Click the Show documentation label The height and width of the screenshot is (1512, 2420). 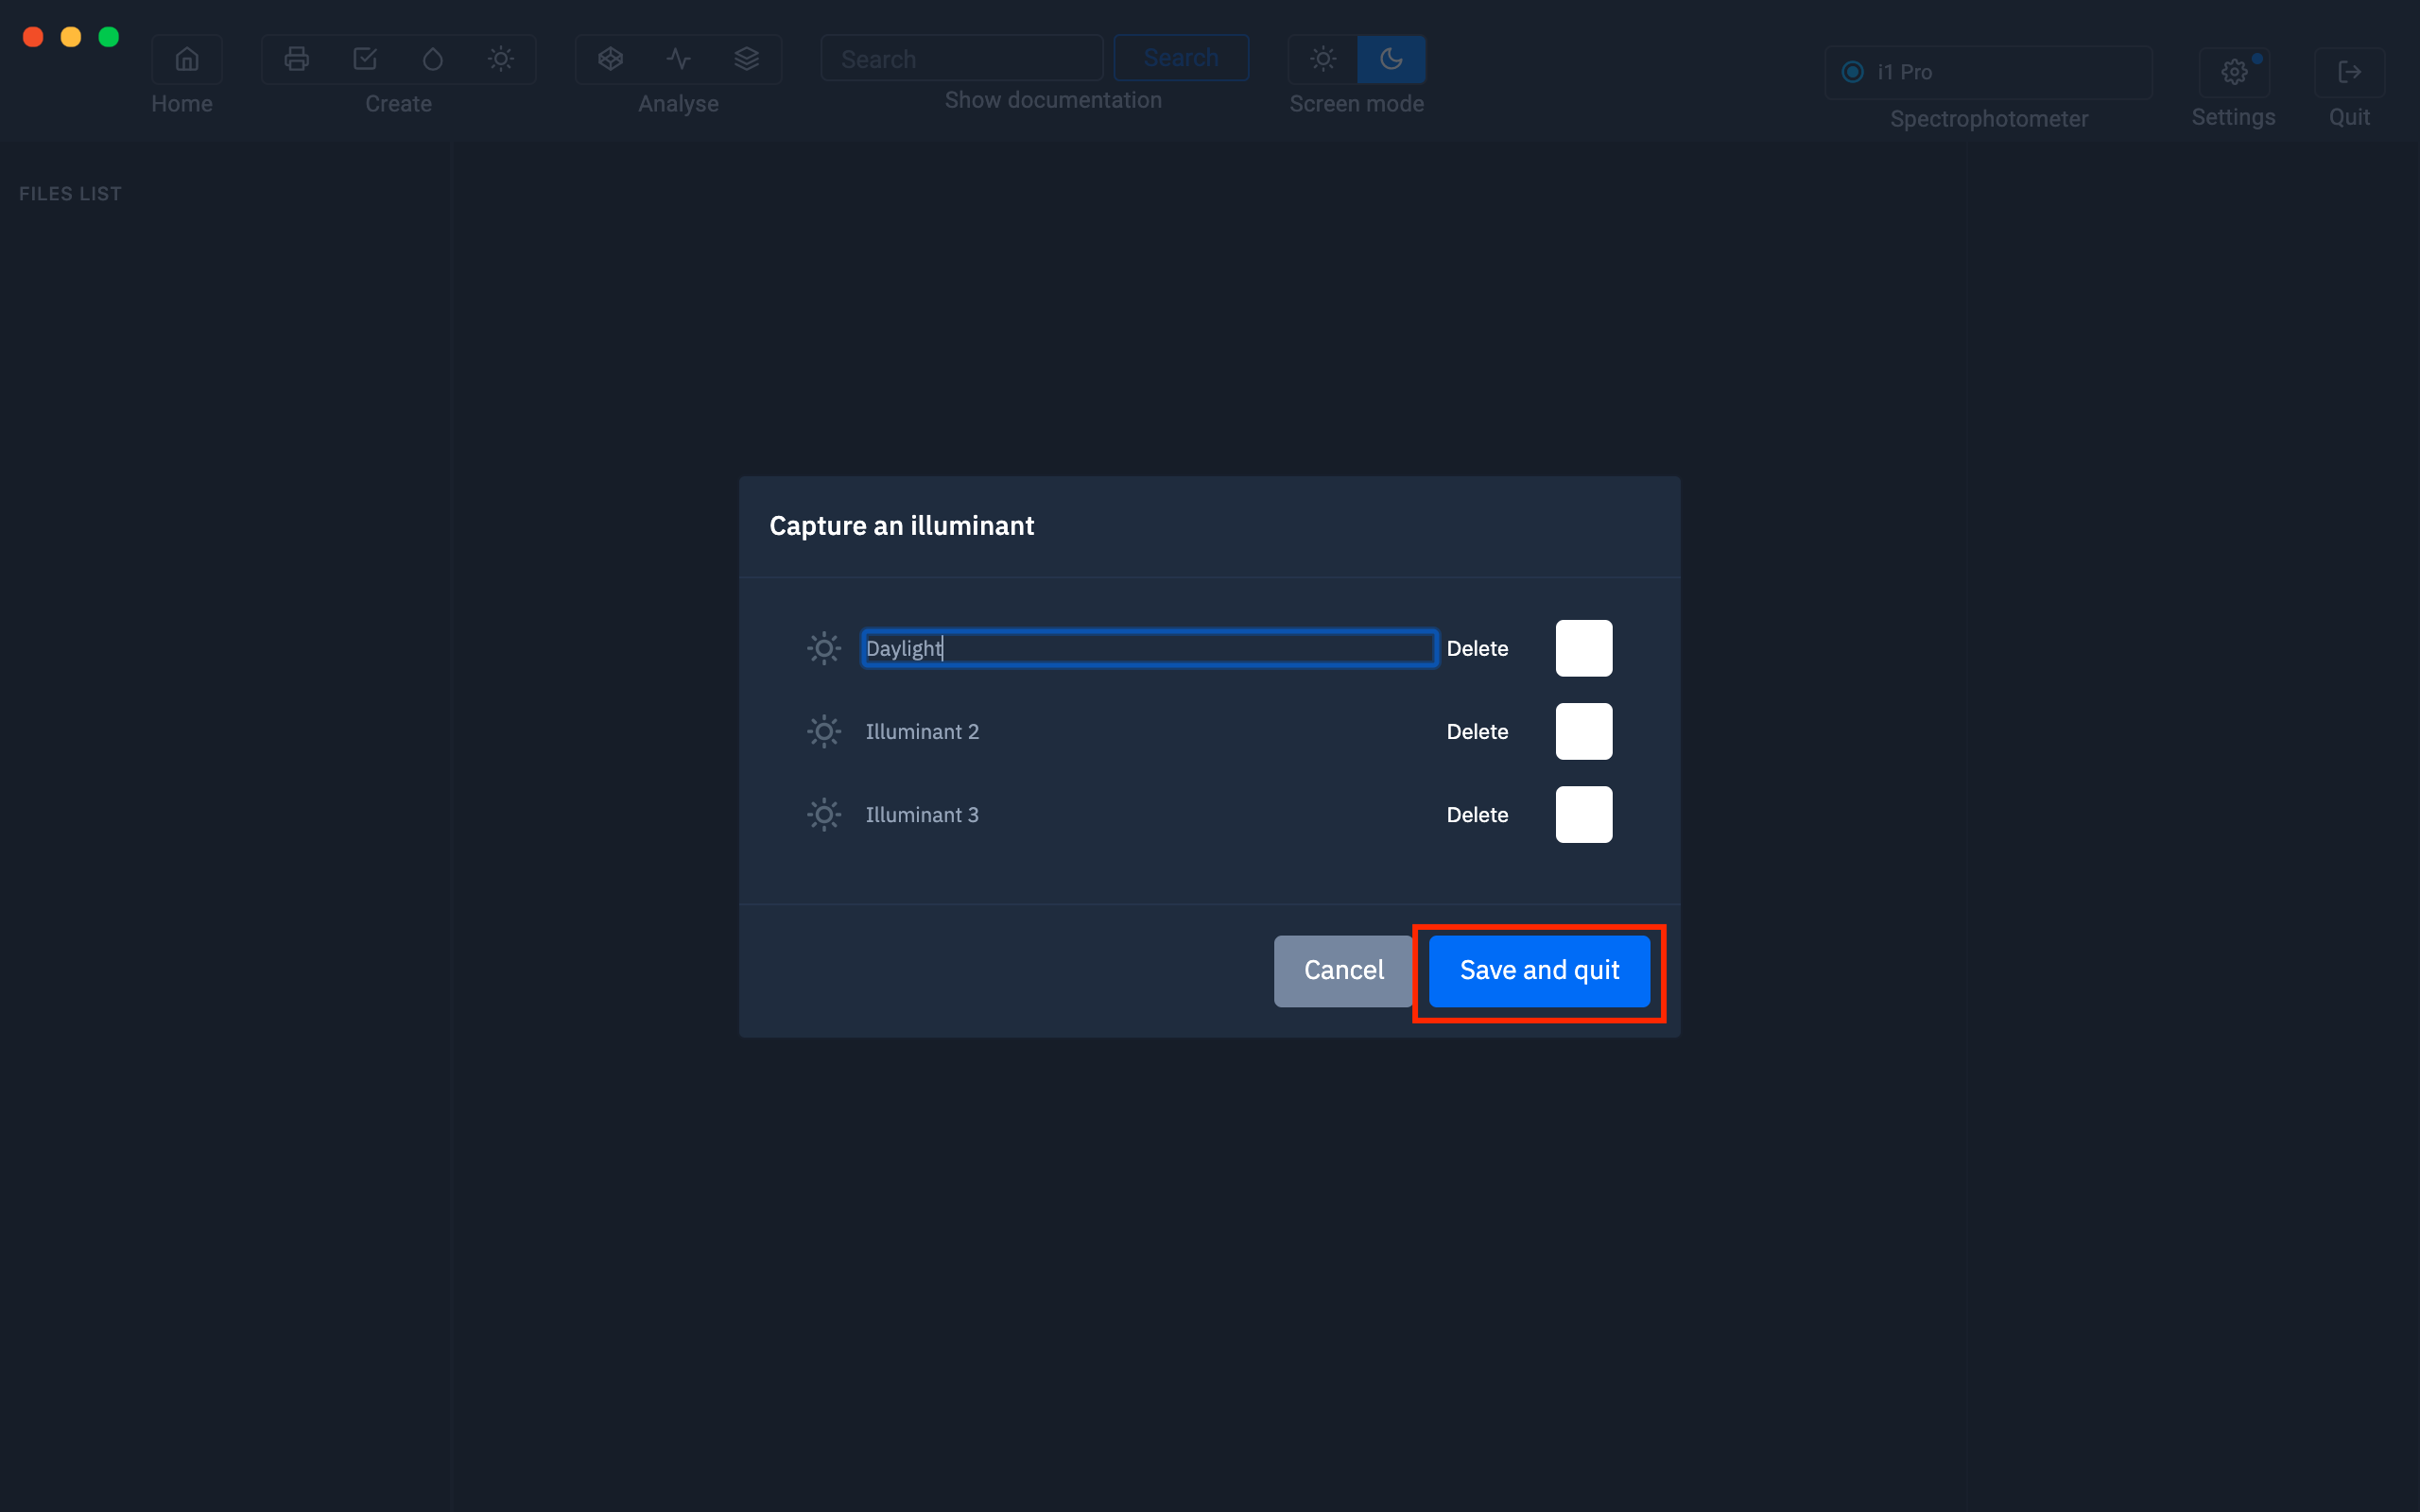(1053, 100)
